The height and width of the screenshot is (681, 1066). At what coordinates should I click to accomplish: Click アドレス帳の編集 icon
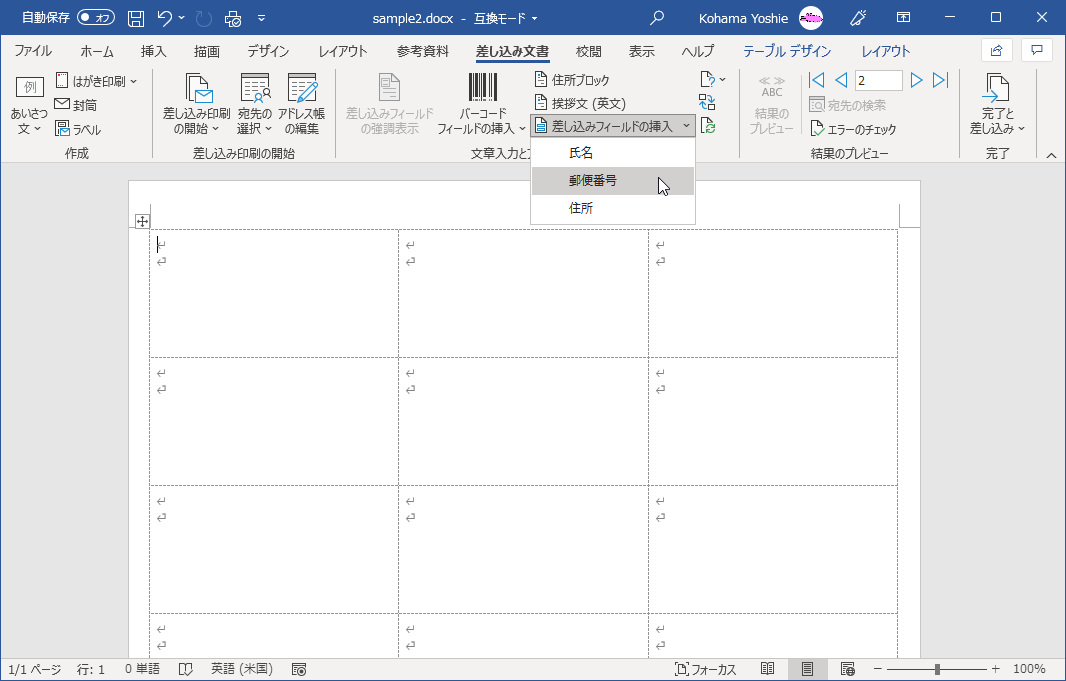[x=301, y=105]
